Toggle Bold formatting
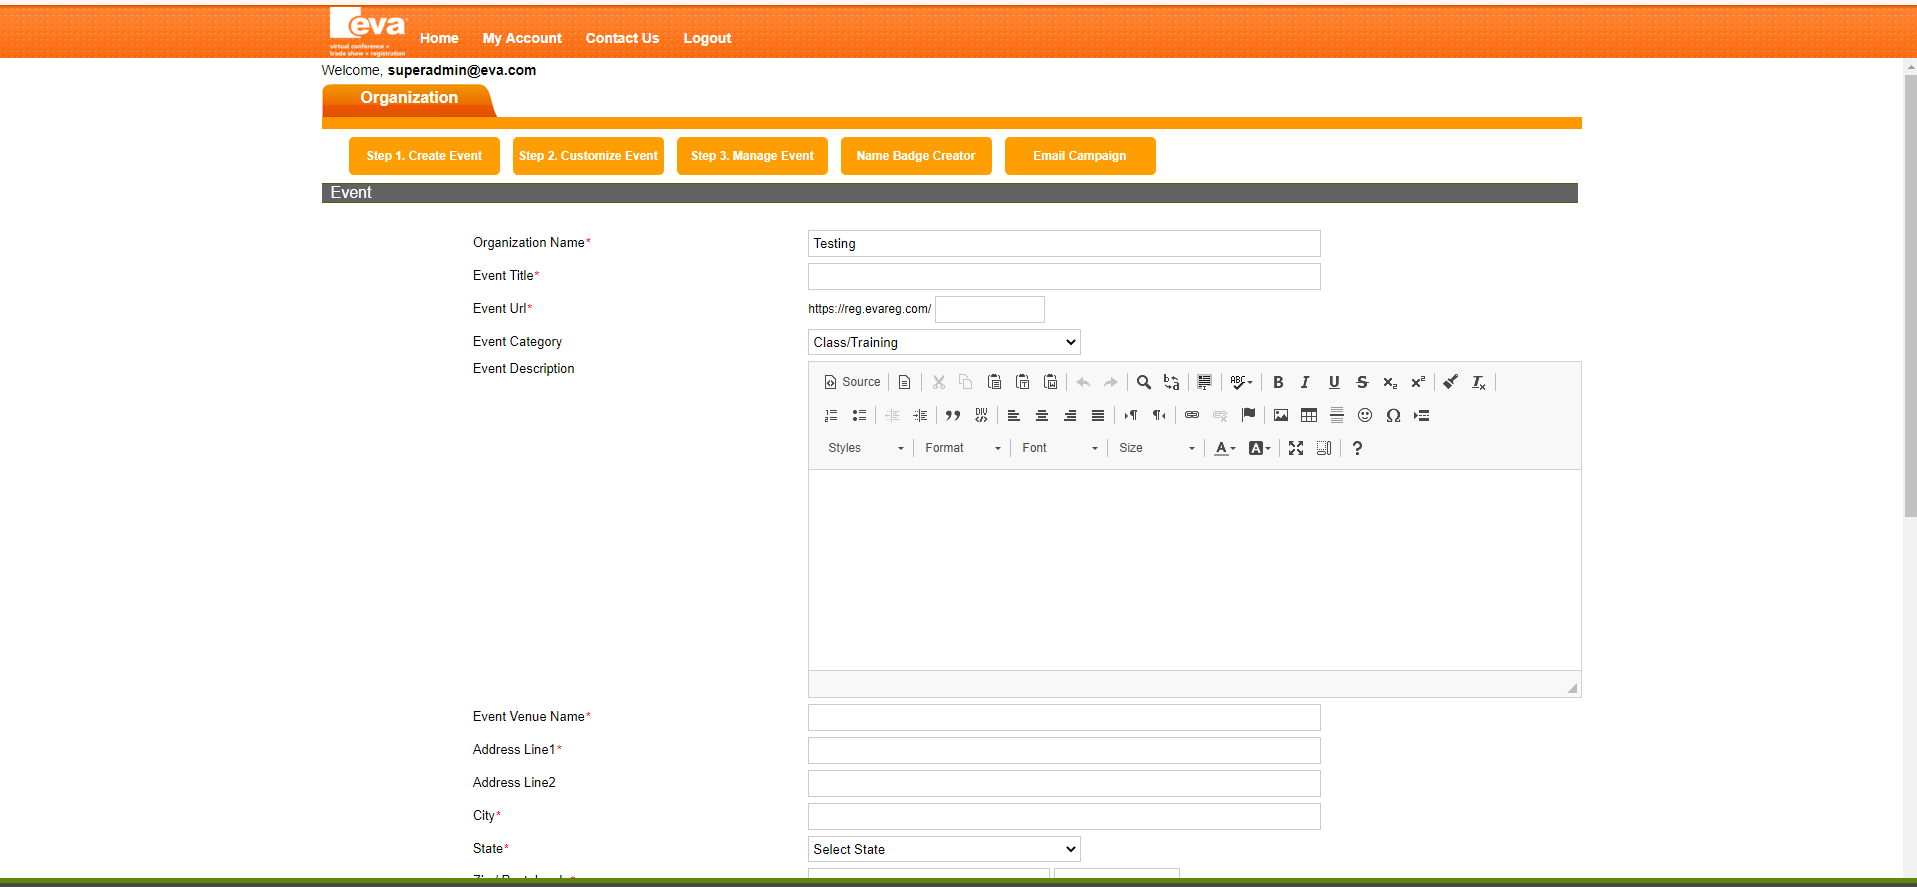Screen dimensions: 1917x887 pos(1278,382)
